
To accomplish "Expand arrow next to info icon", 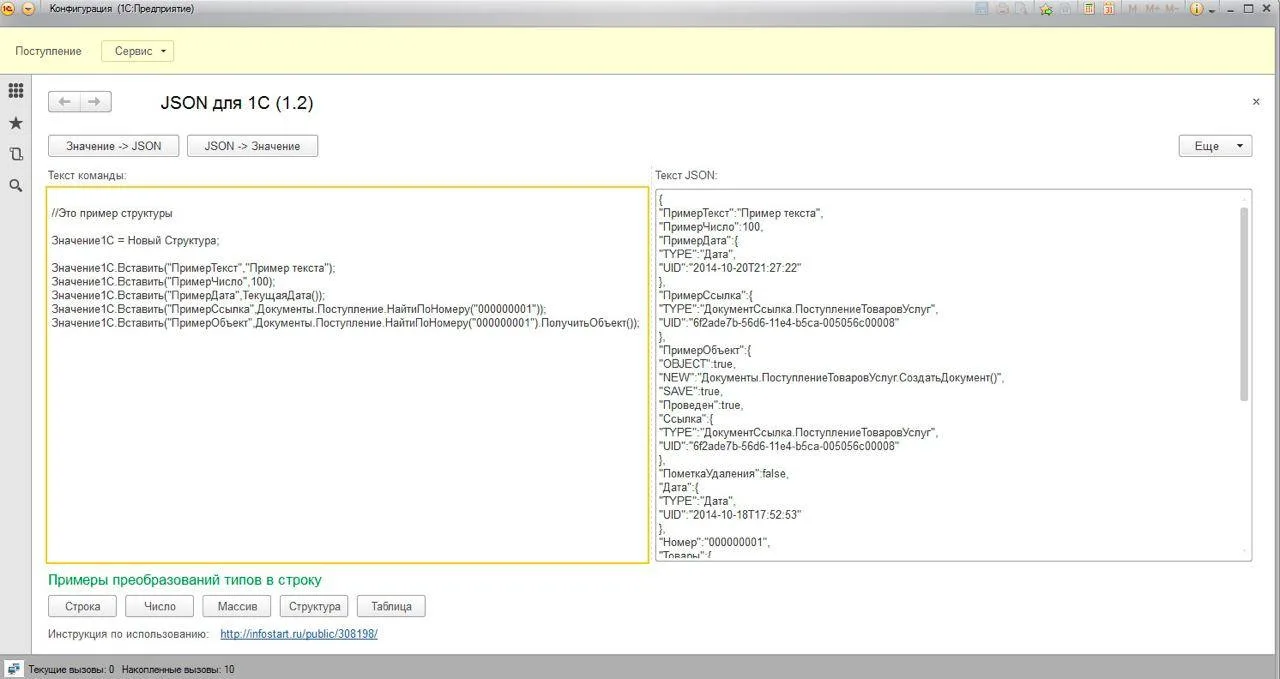I will coord(1211,10).
